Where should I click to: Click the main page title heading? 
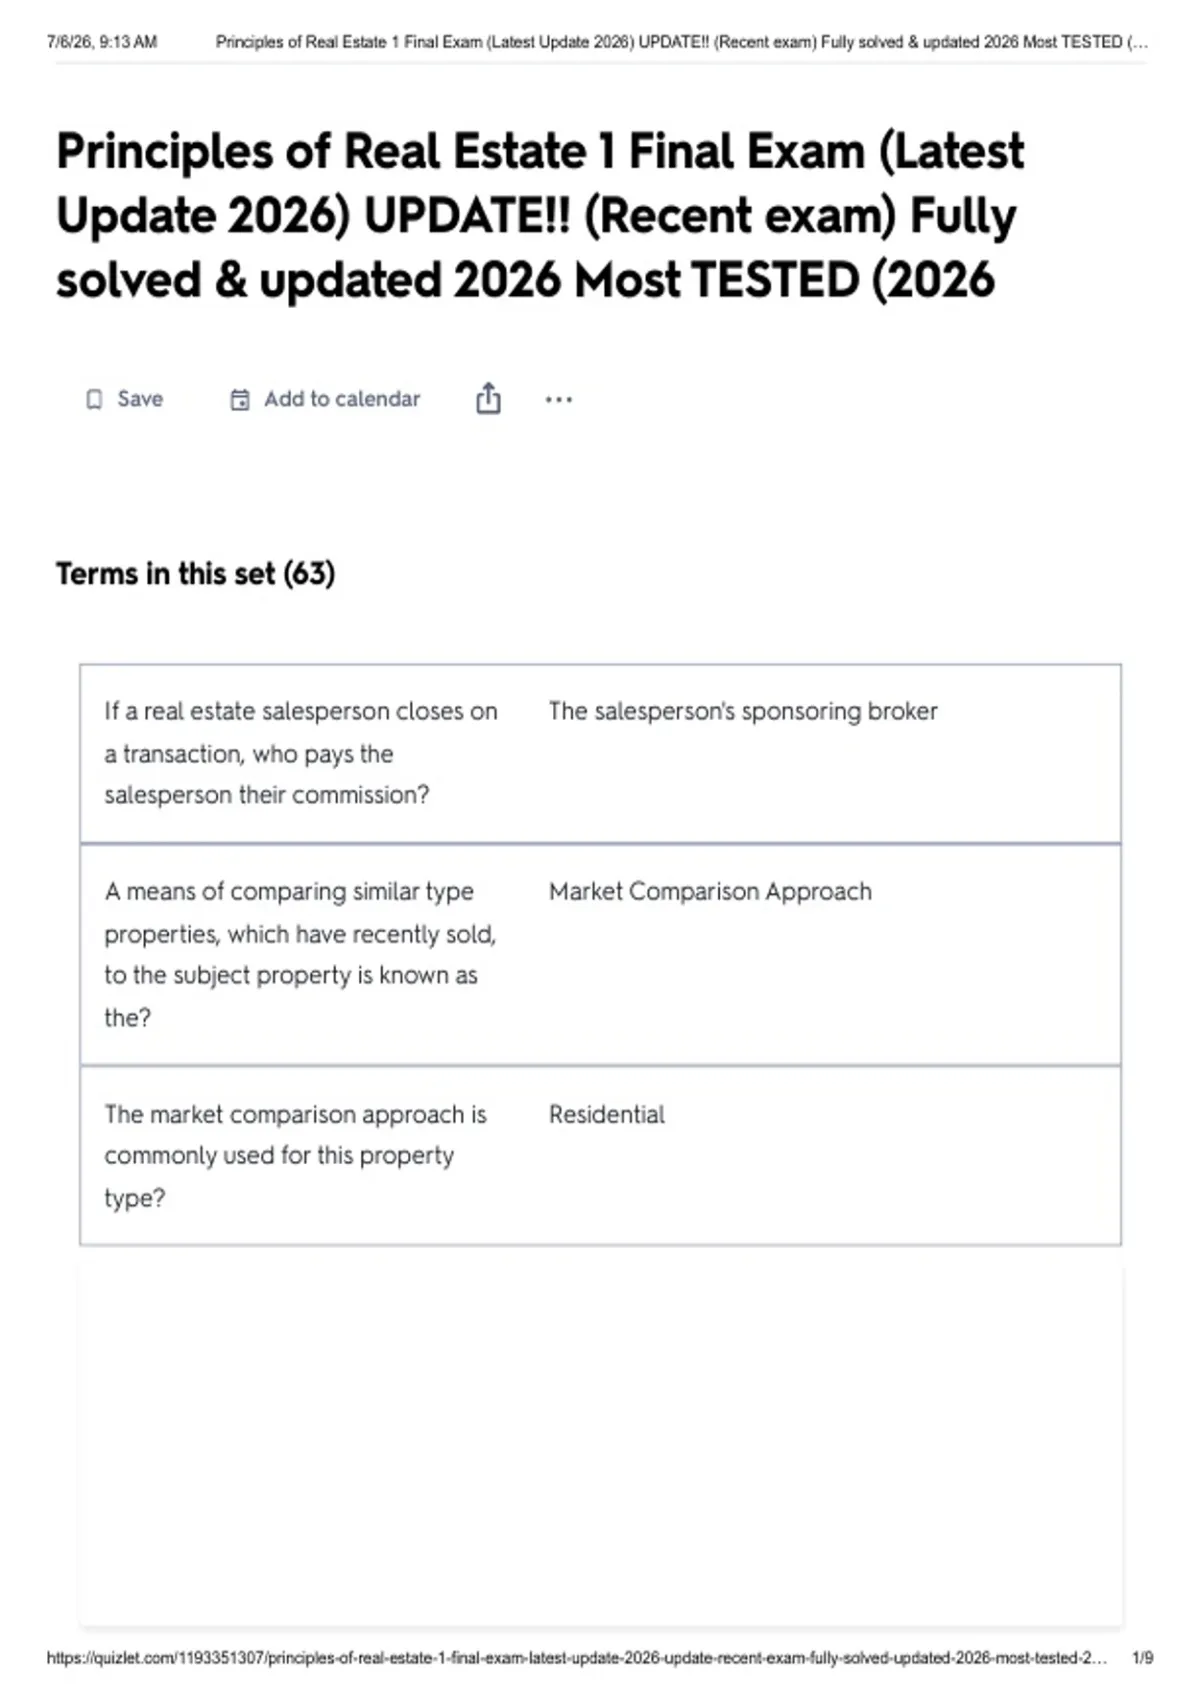click(x=540, y=215)
